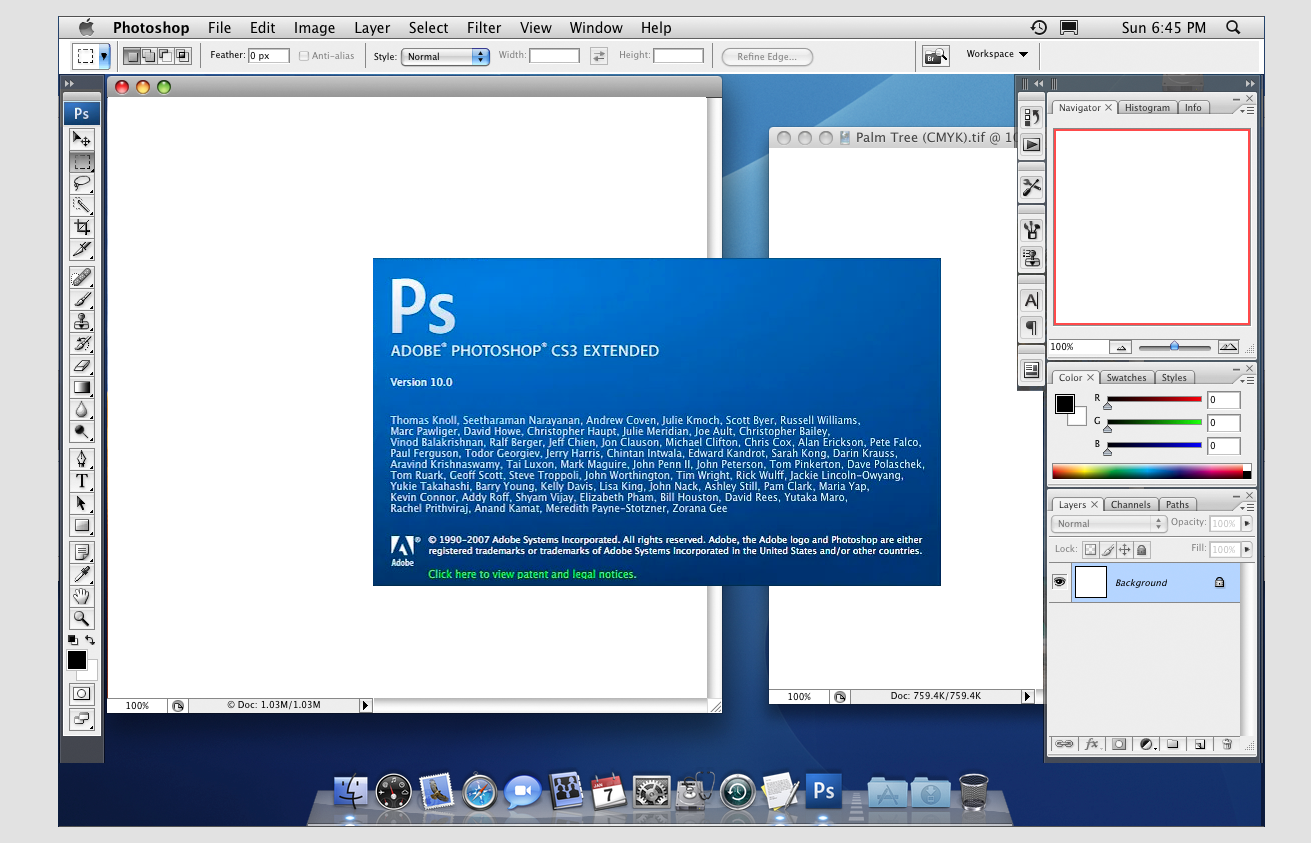1311x843 pixels.
Task: Select the Pen tool
Action: 82,459
